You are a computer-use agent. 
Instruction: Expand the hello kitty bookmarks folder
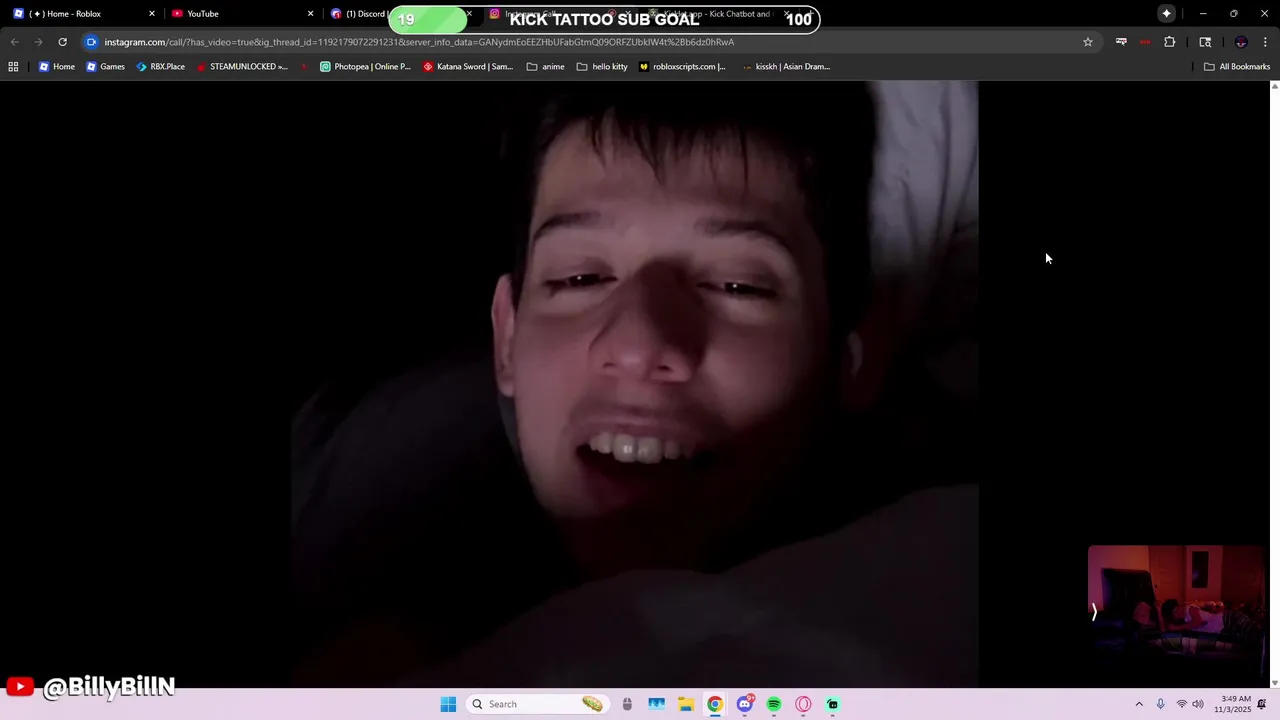point(602,67)
